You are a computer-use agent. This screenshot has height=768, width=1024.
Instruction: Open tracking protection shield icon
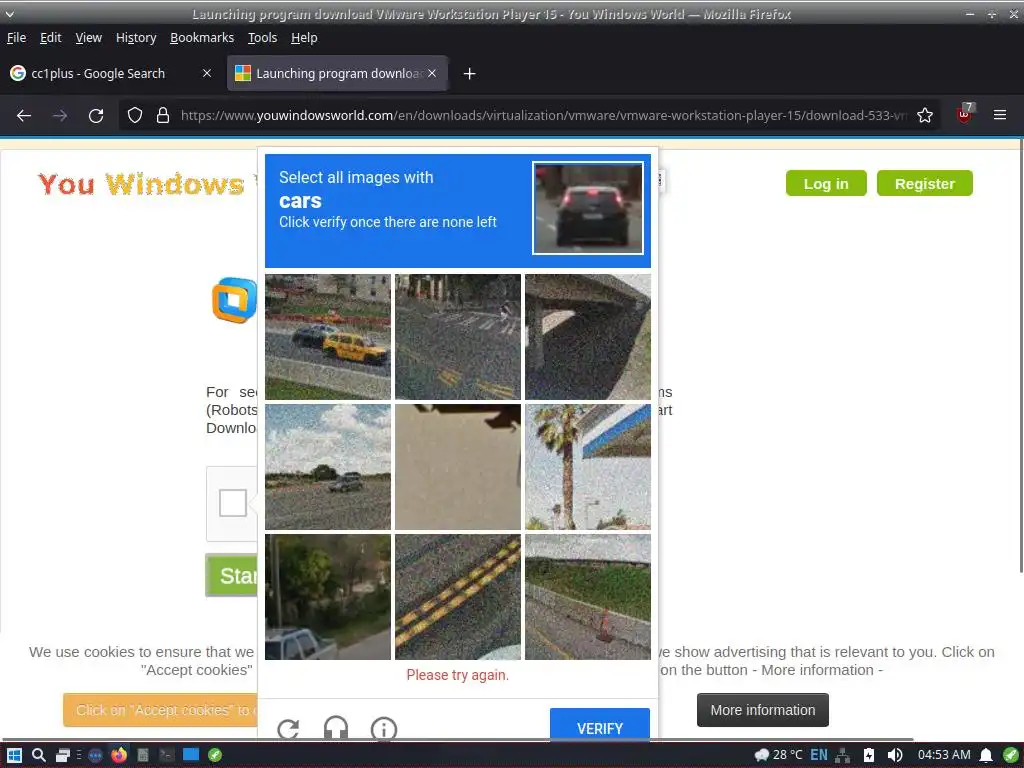(135, 116)
